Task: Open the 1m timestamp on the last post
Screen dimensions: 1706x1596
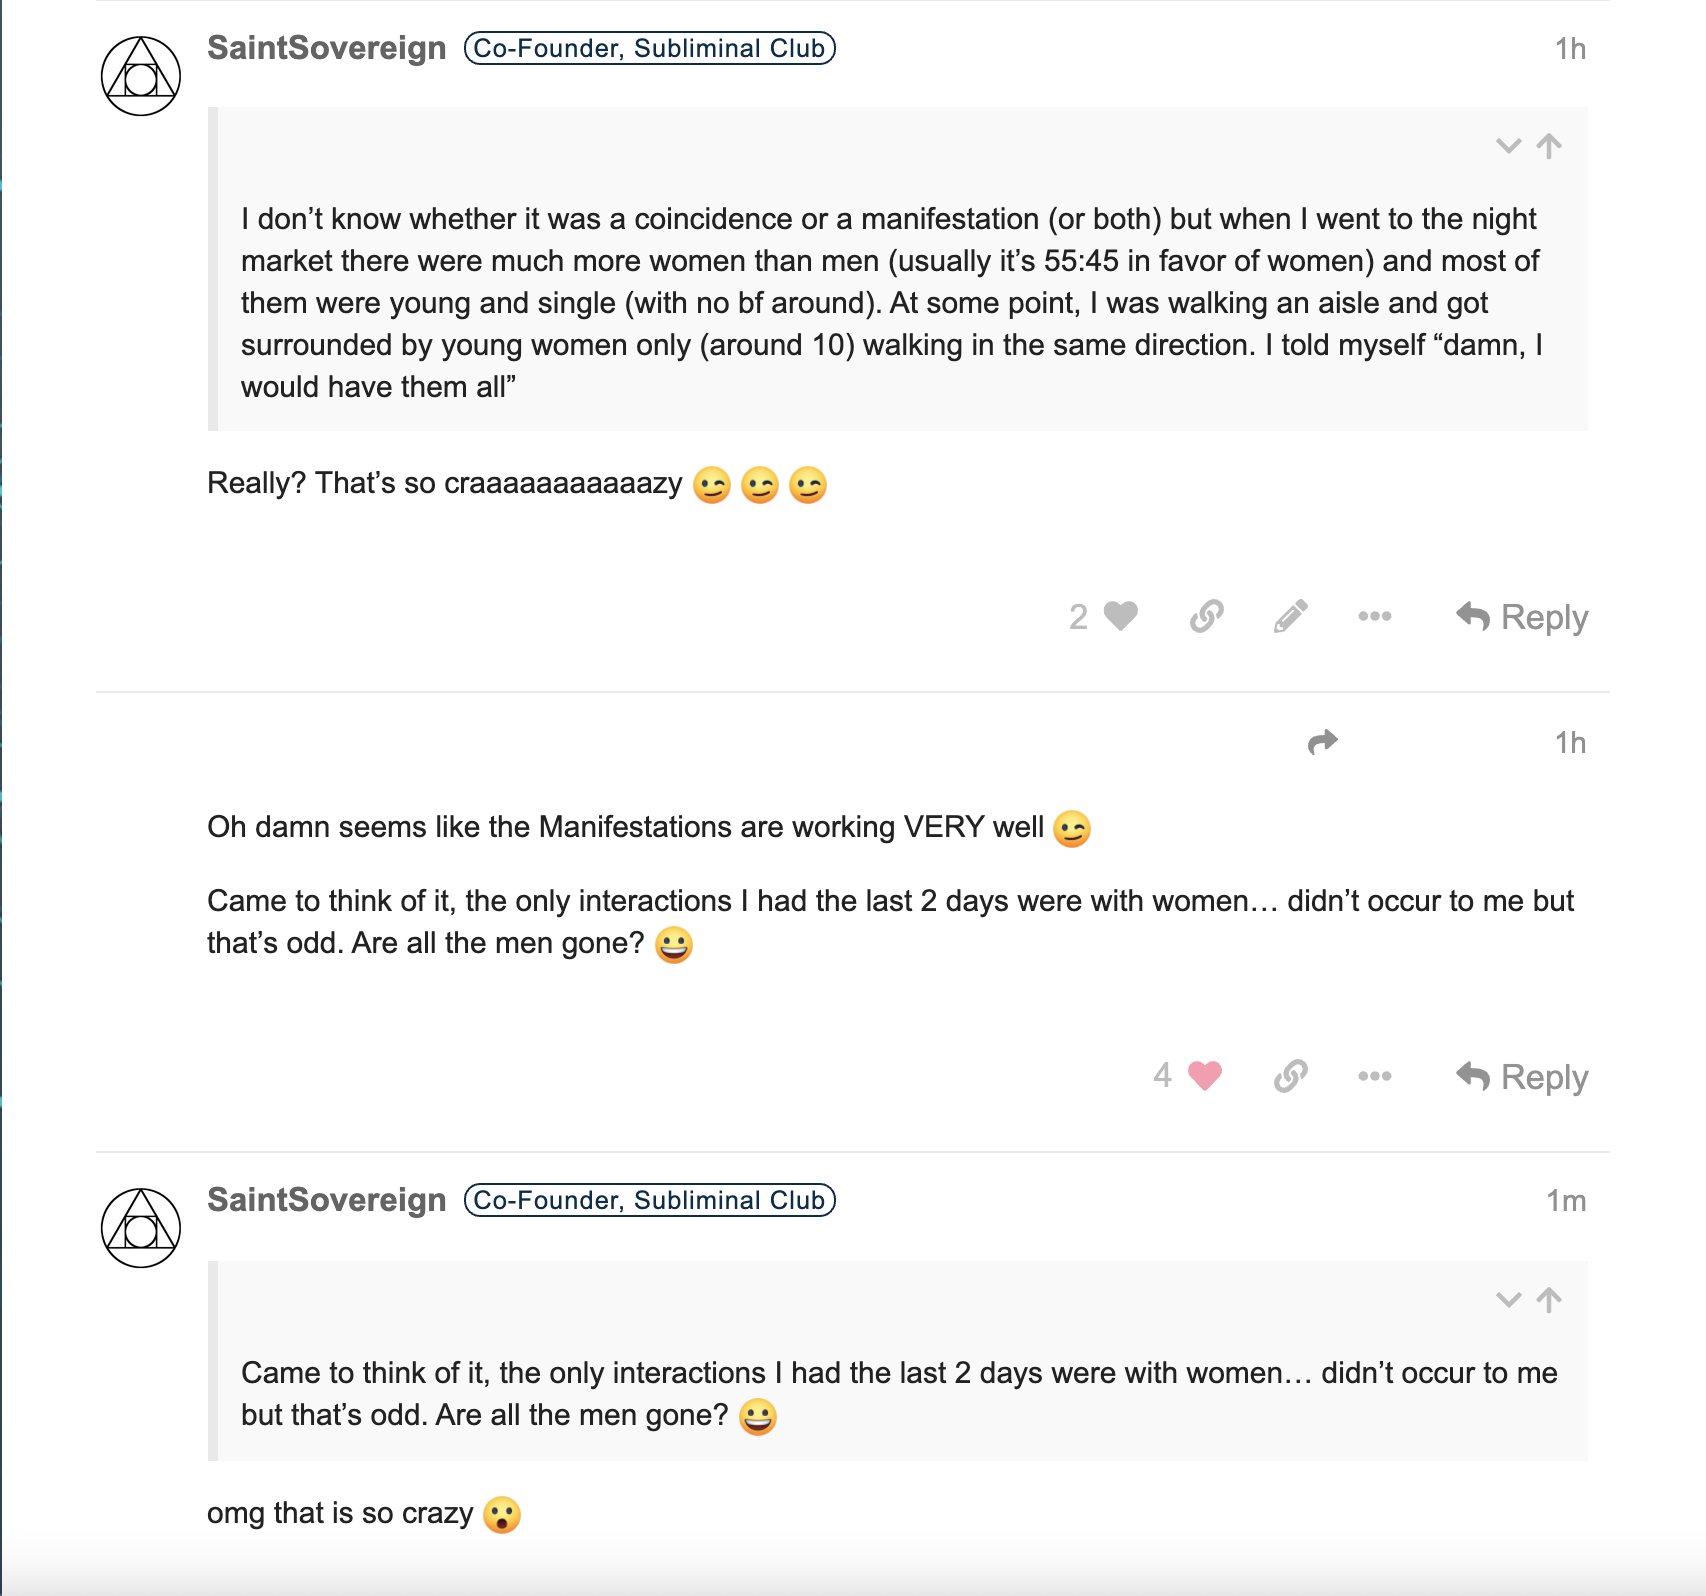Action: [x=1566, y=1200]
